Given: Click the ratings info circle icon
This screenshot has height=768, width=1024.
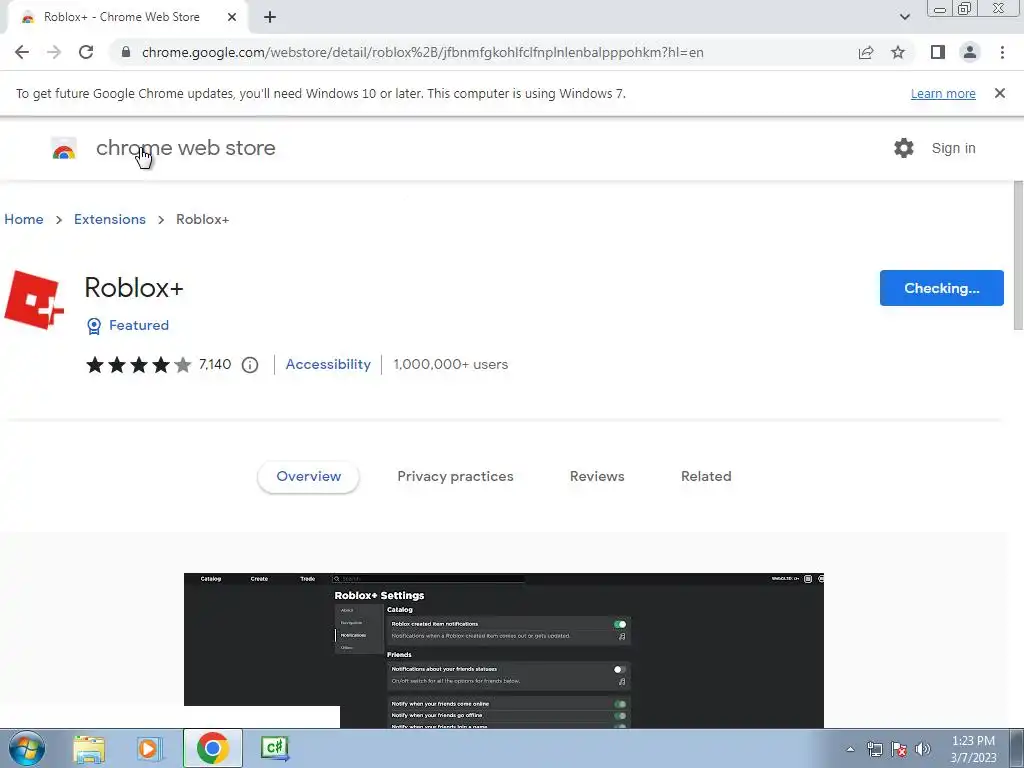Looking at the screenshot, I should (250, 365).
